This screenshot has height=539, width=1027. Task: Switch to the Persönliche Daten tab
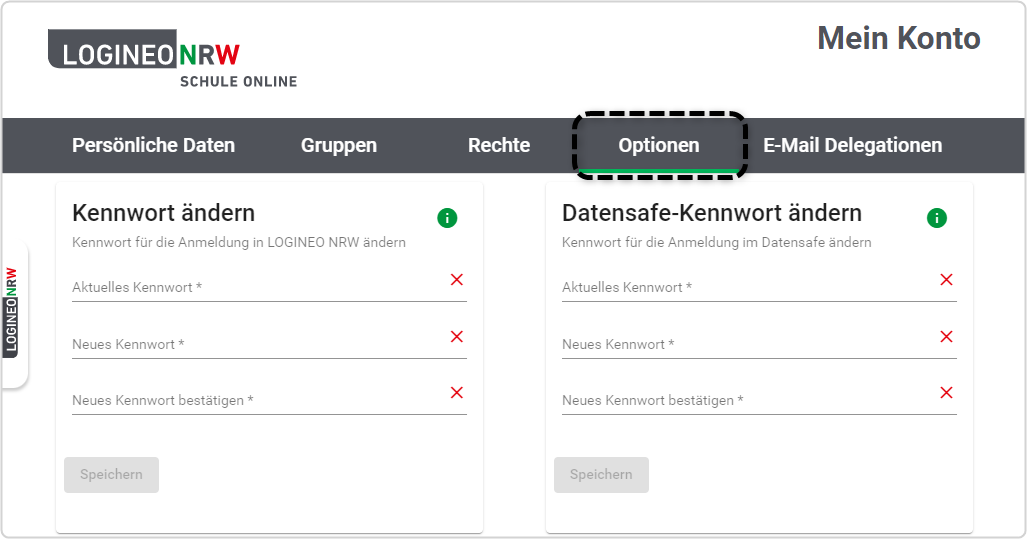(x=153, y=145)
